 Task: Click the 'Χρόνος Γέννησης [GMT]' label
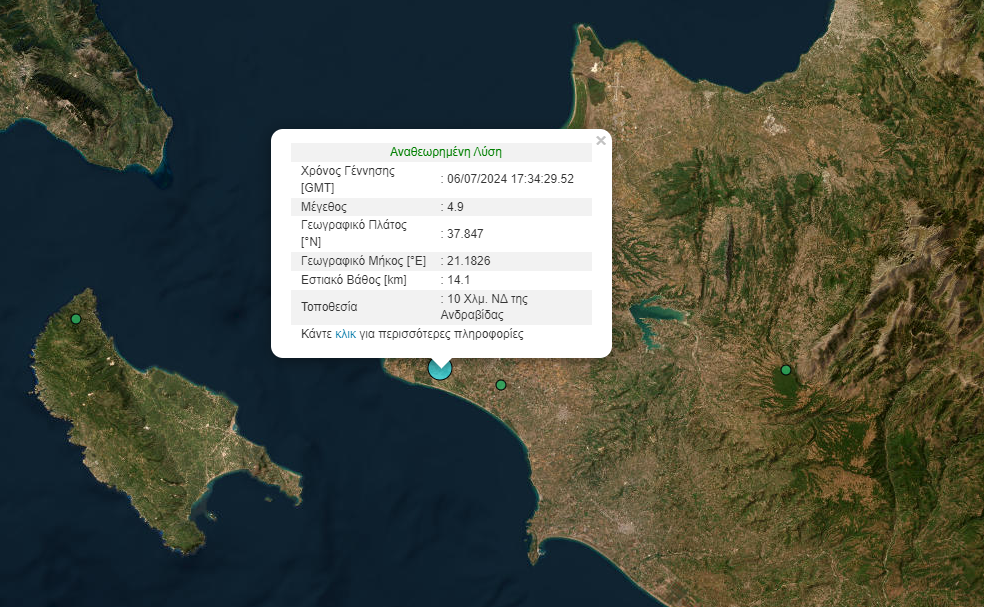[347, 179]
